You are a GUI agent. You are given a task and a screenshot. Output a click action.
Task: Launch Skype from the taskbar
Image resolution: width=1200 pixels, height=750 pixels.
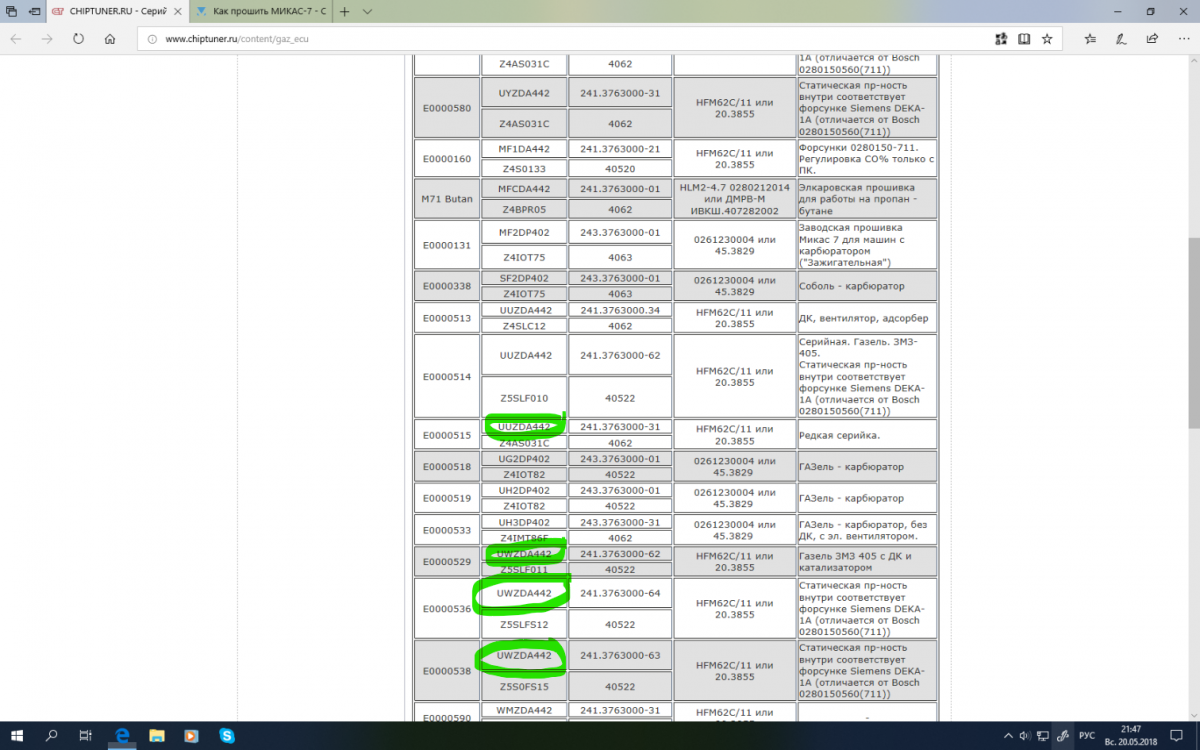(x=227, y=735)
